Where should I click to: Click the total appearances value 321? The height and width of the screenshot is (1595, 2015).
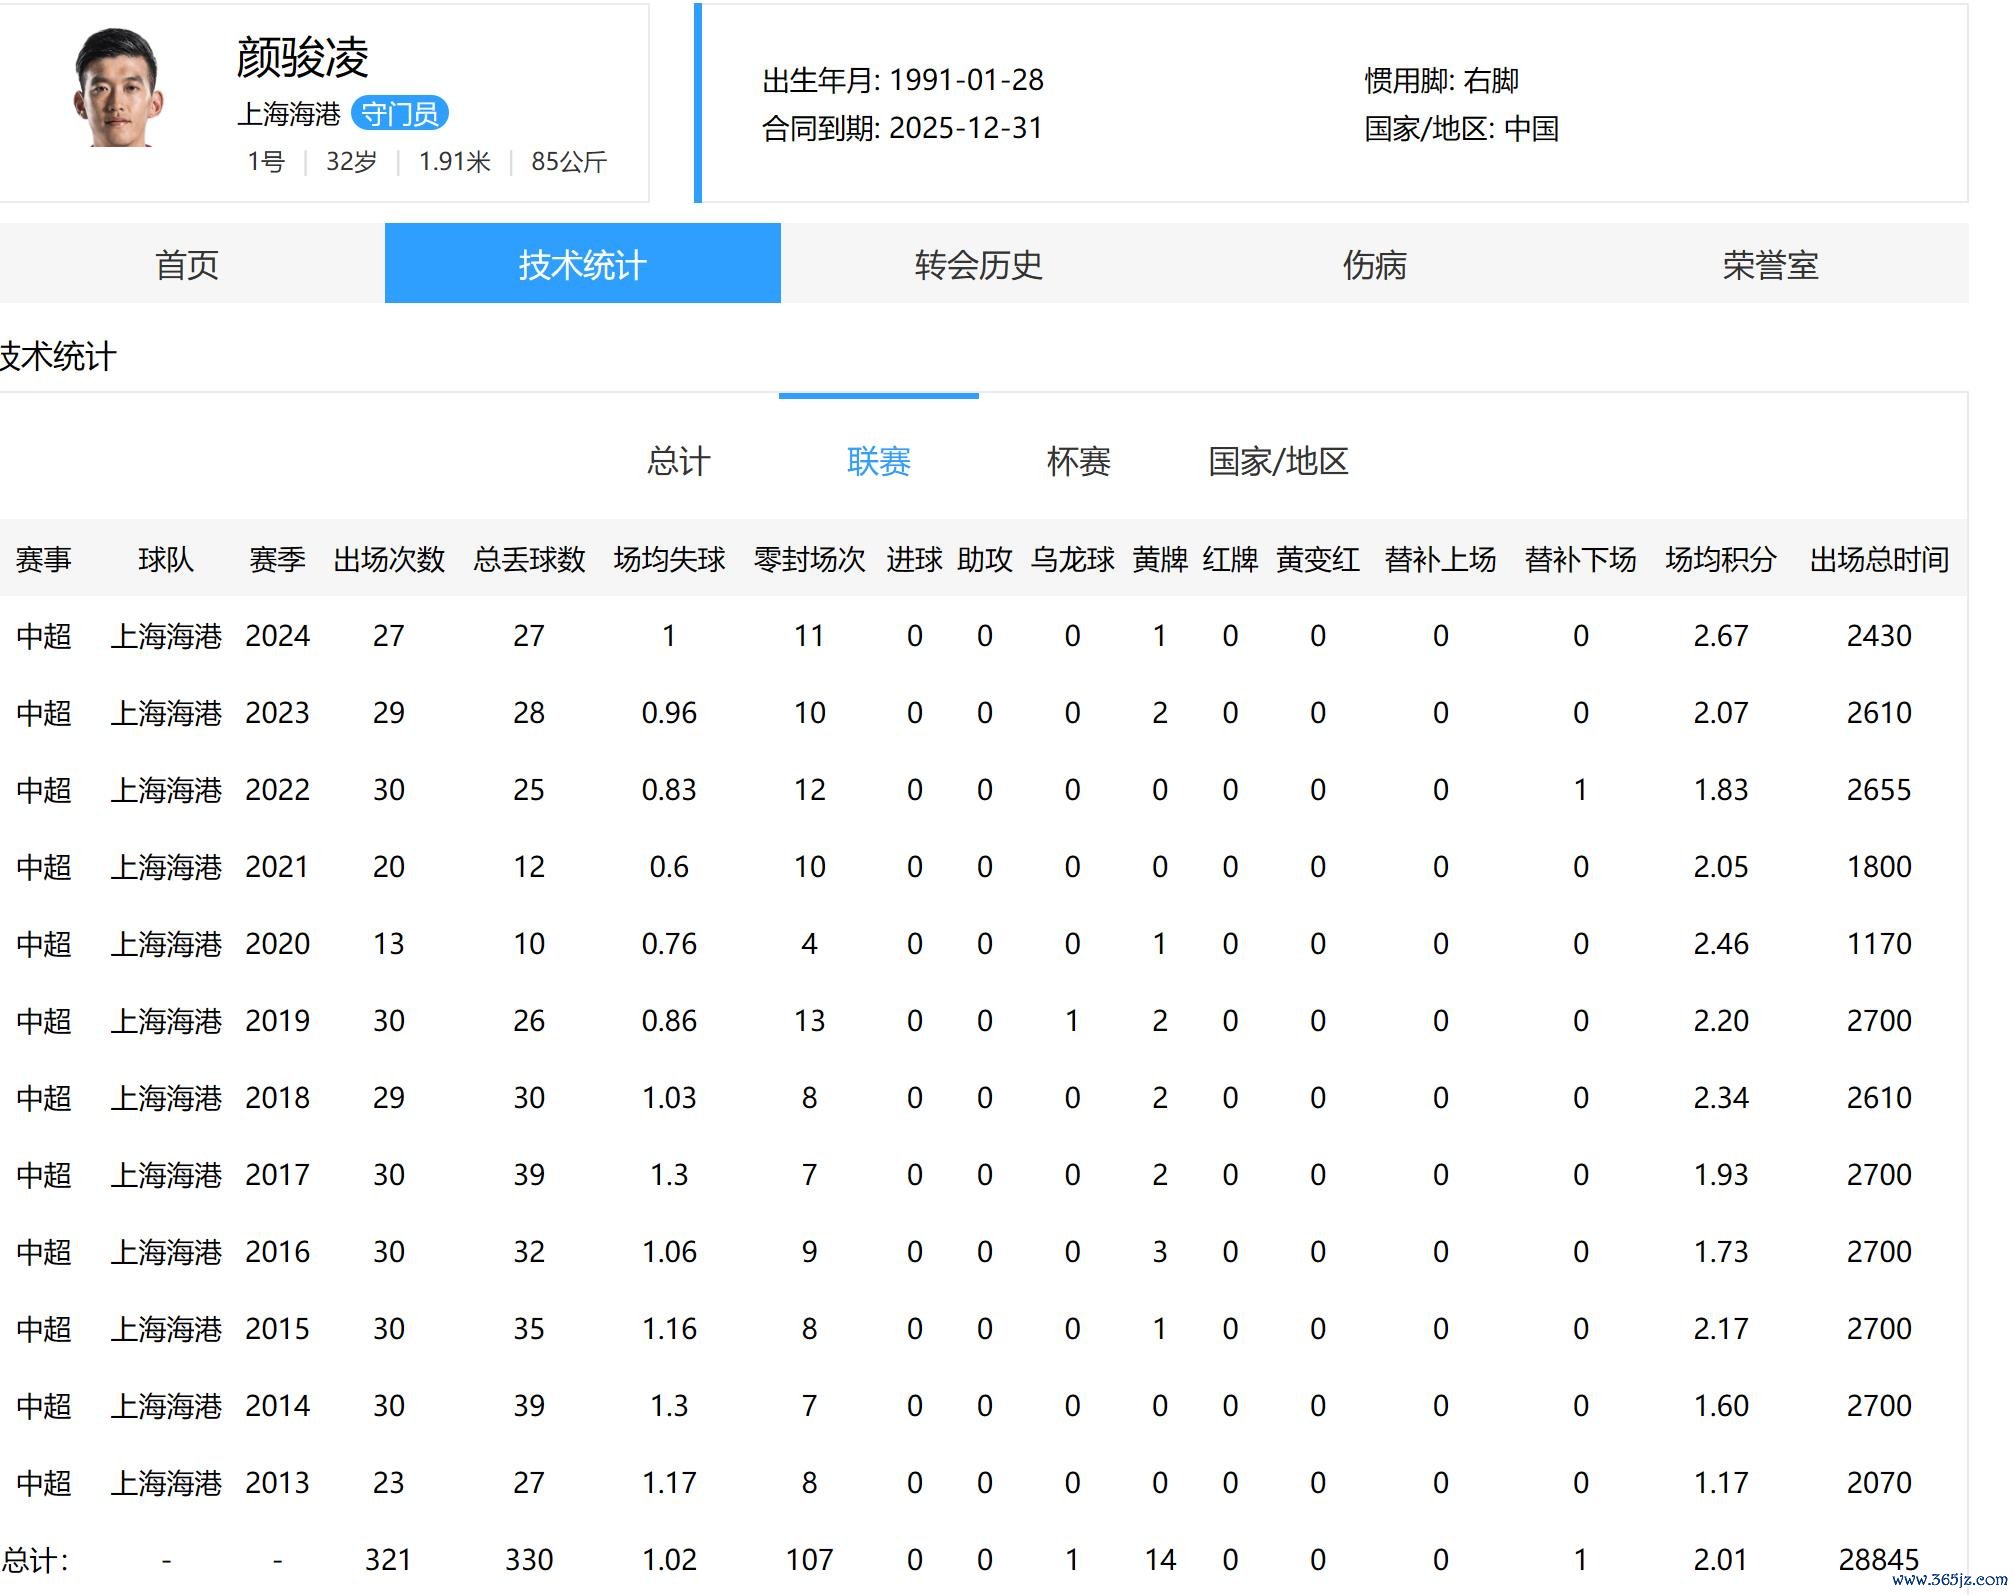pos(389,1560)
